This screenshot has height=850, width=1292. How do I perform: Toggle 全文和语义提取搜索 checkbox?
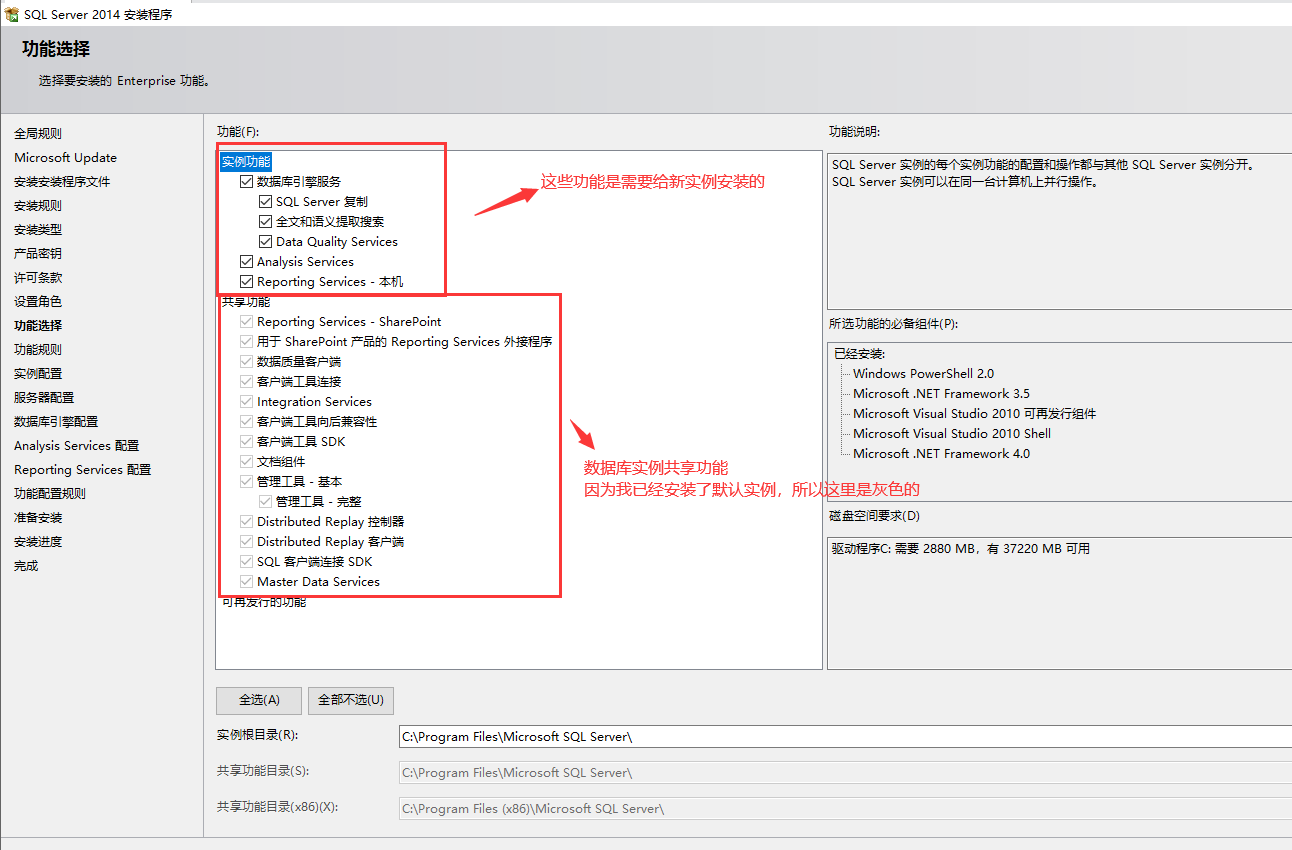pyautogui.click(x=266, y=222)
